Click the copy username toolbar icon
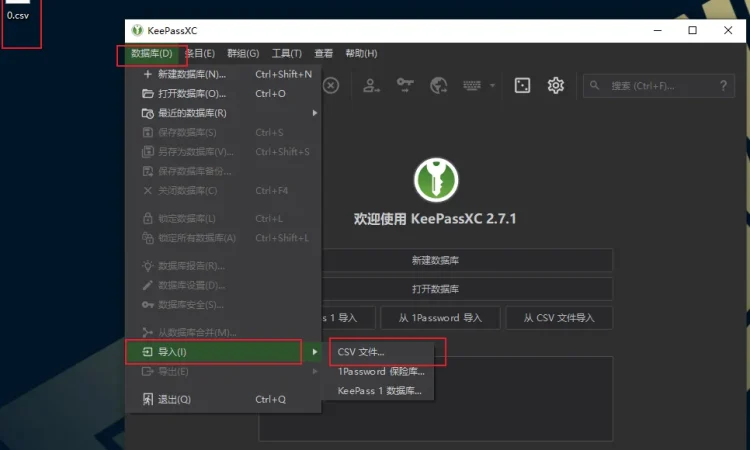The width and height of the screenshot is (750, 450). pos(371,86)
